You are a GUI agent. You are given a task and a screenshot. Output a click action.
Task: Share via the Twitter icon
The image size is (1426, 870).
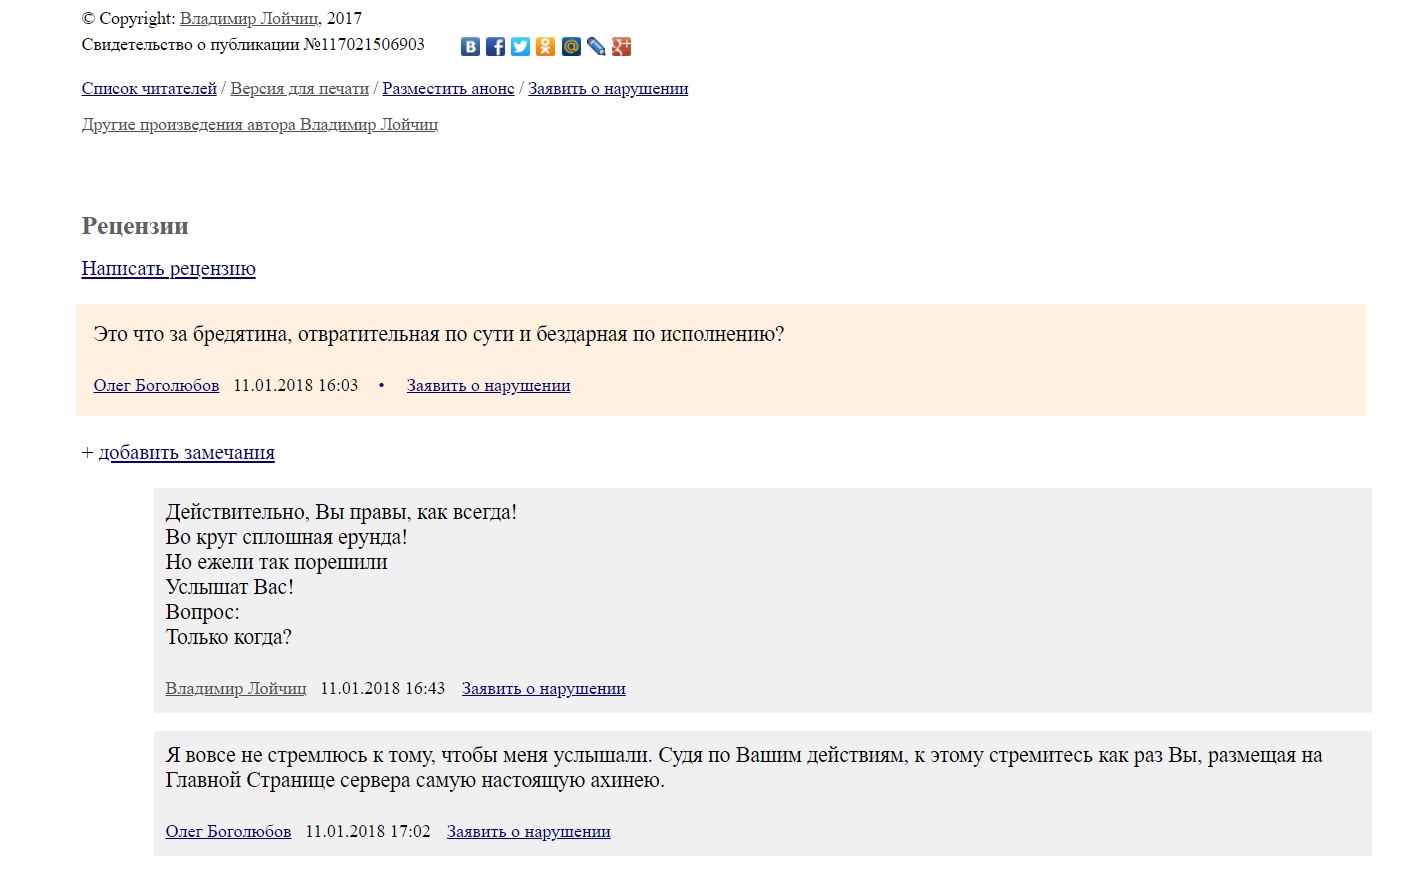pos(520,47)
